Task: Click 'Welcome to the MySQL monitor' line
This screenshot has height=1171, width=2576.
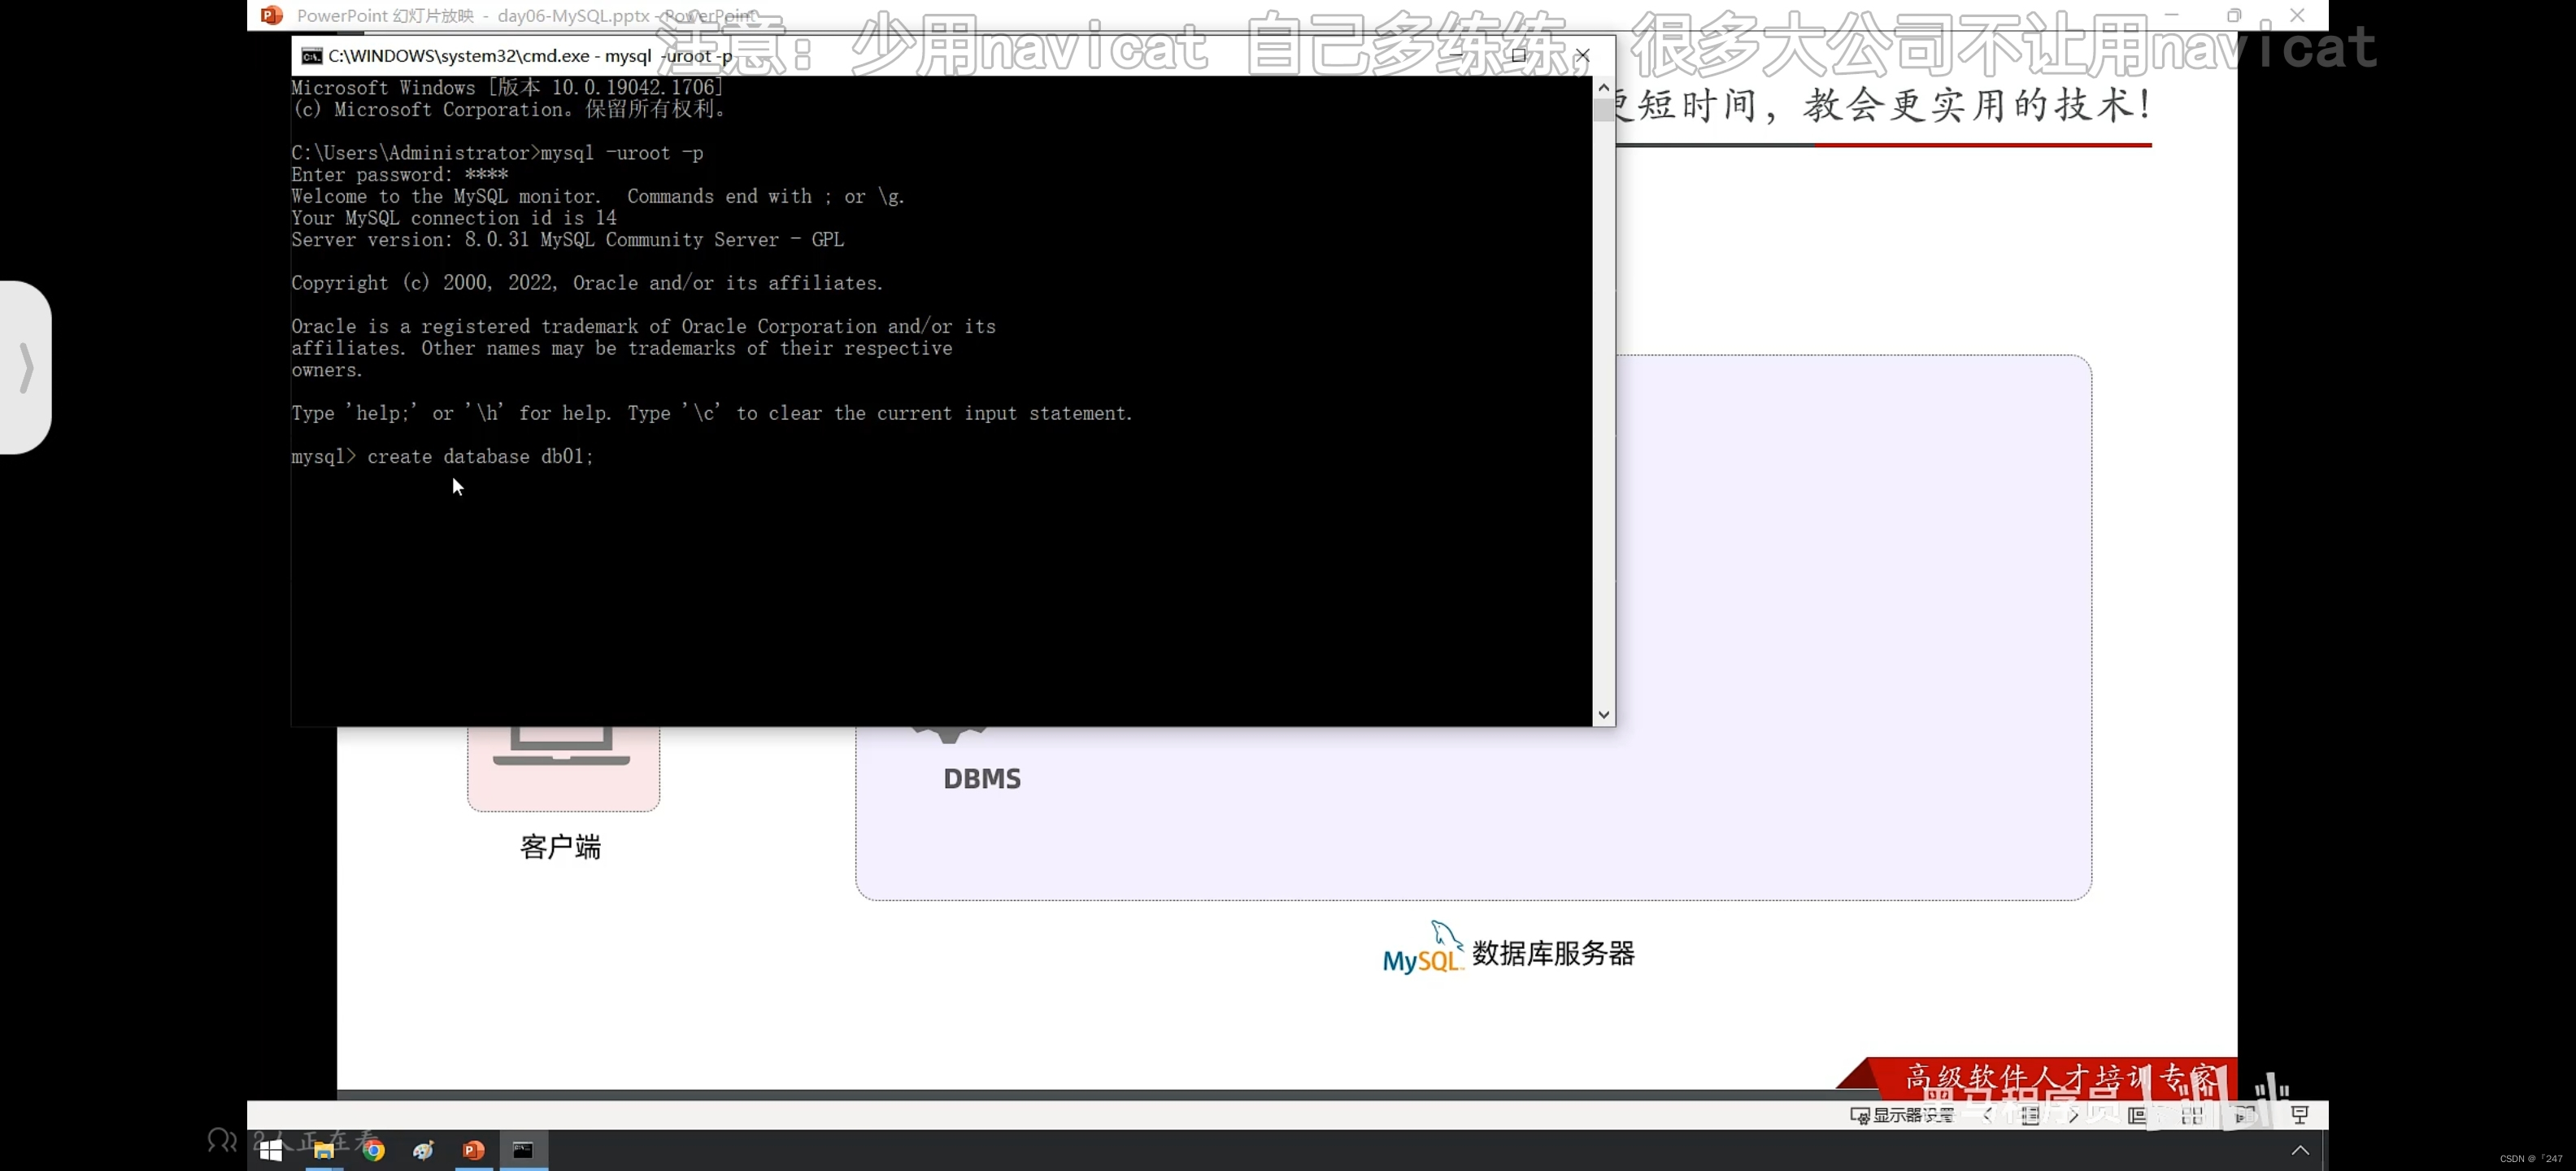Action: point(598,196)
